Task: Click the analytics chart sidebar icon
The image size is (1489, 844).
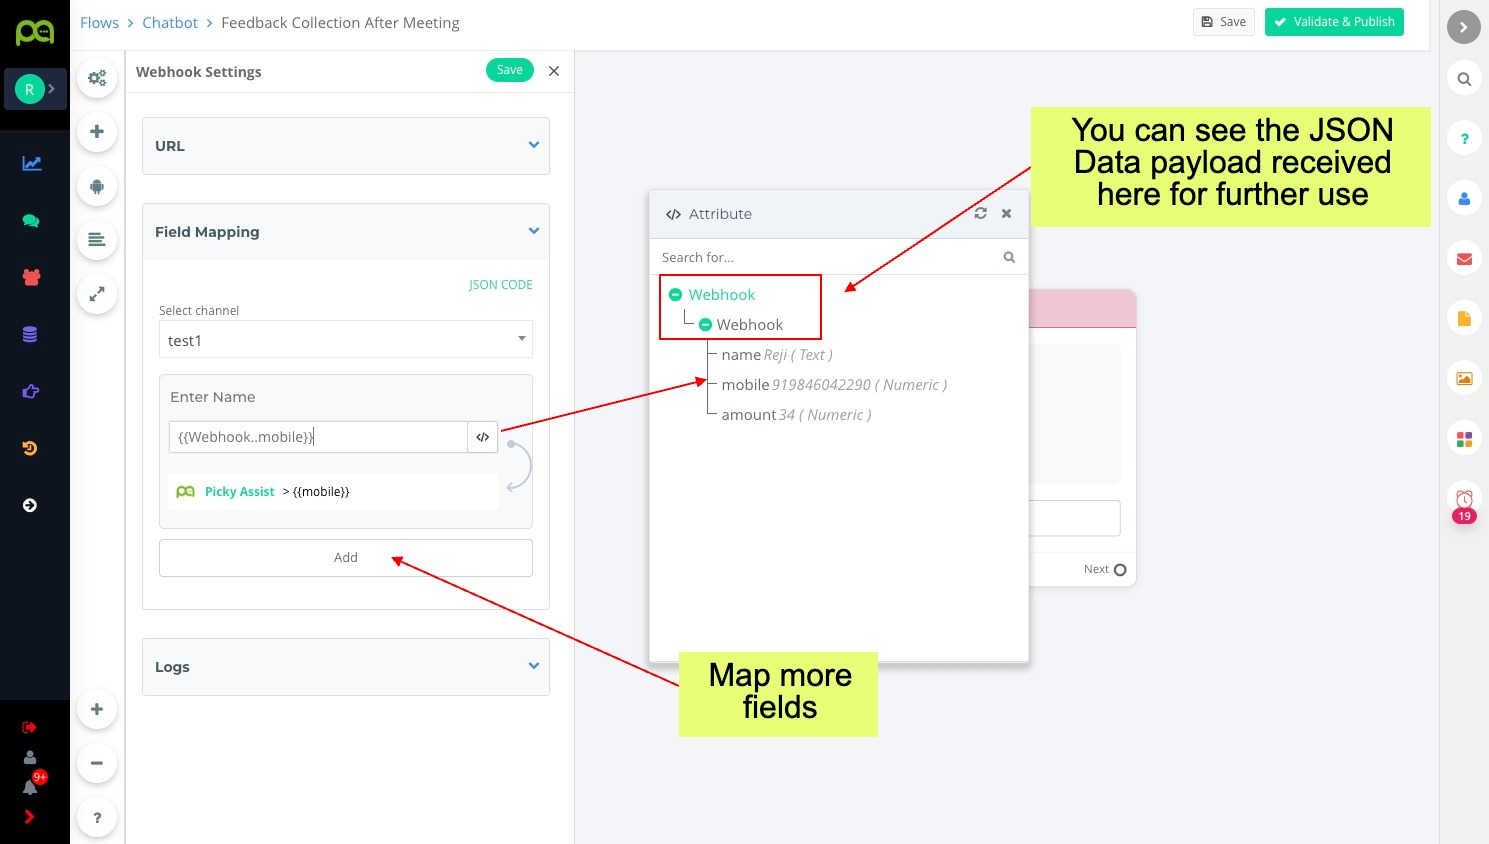Action: click(32, 163)
